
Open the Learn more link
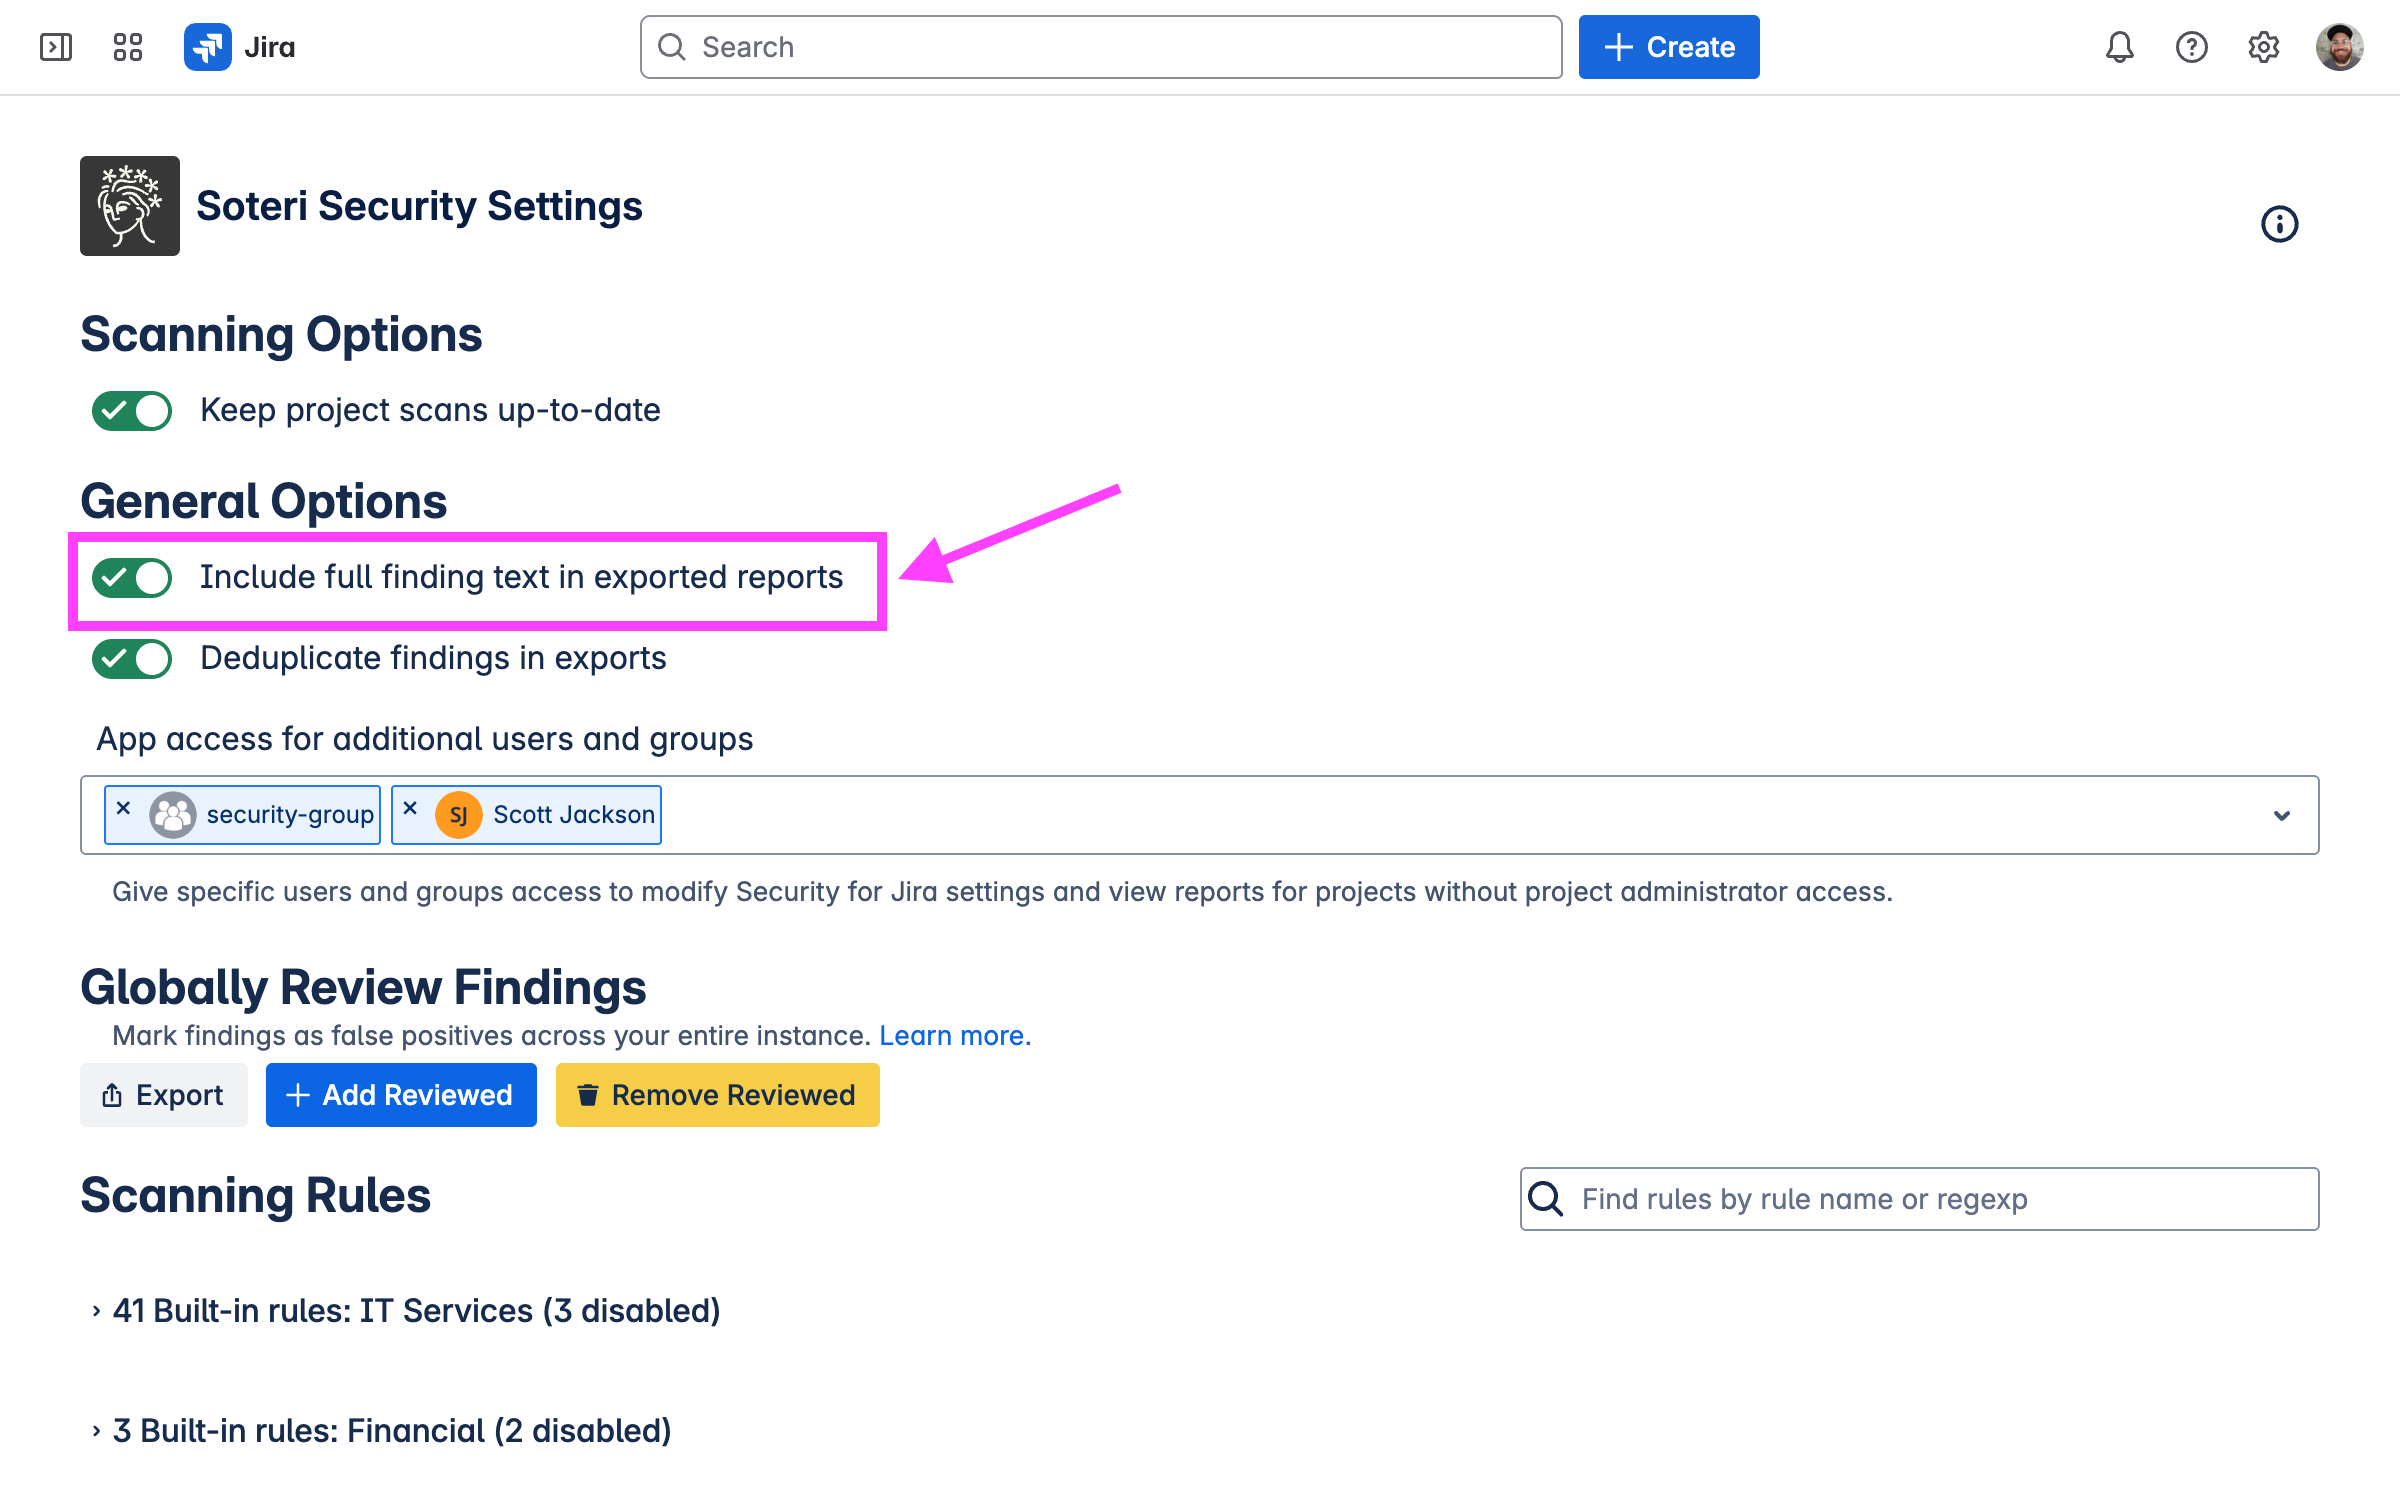point(954,1036)
